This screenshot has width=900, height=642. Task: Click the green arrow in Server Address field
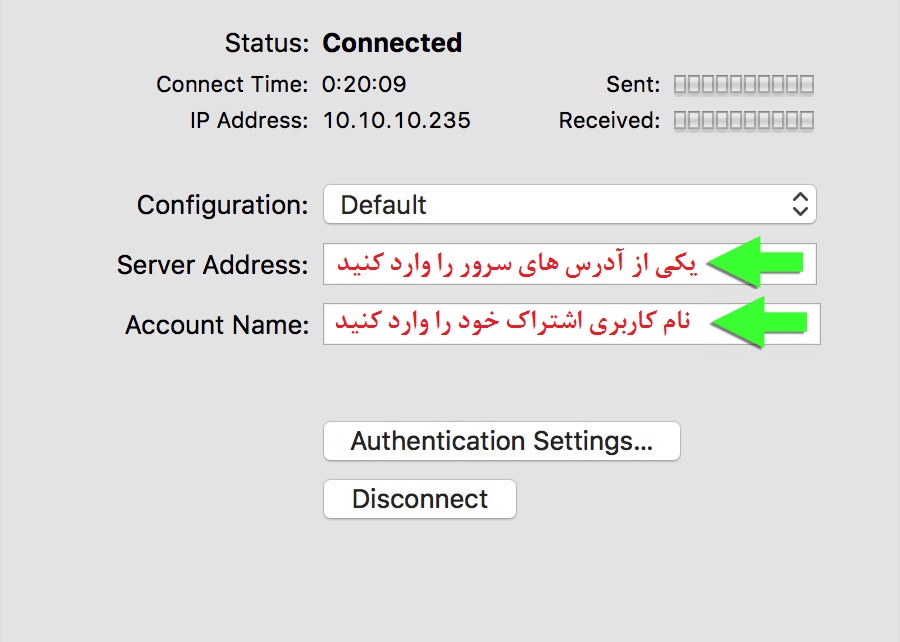(756, 264)
